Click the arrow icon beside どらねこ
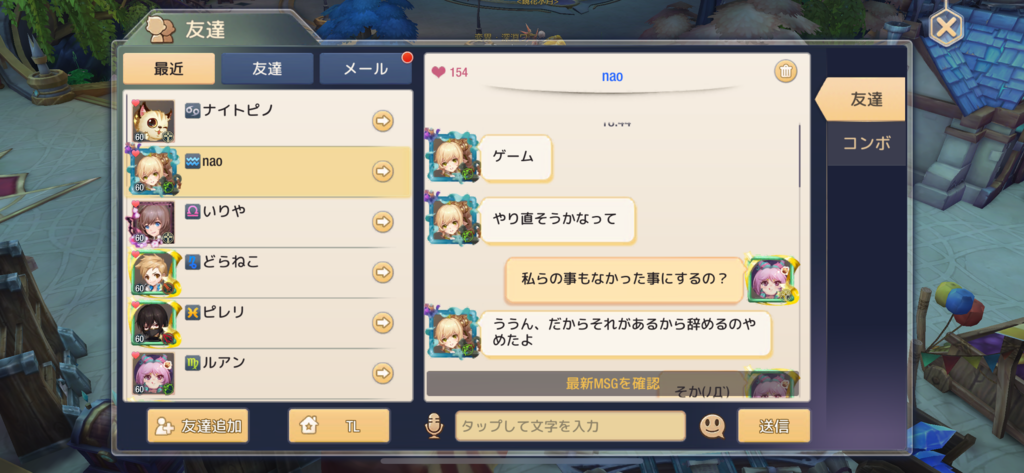The image size is (1024, 473). click(x=383, y=272)
